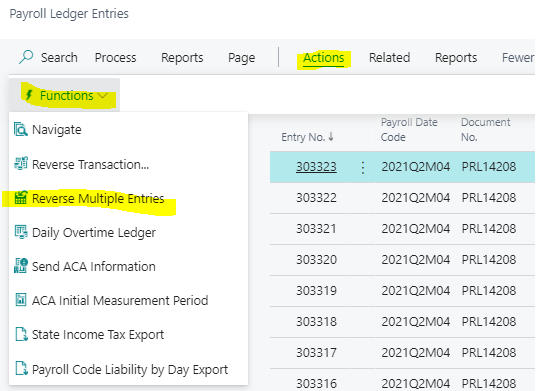Click 2021Q2M04 in row 303318

click(415, 322)
